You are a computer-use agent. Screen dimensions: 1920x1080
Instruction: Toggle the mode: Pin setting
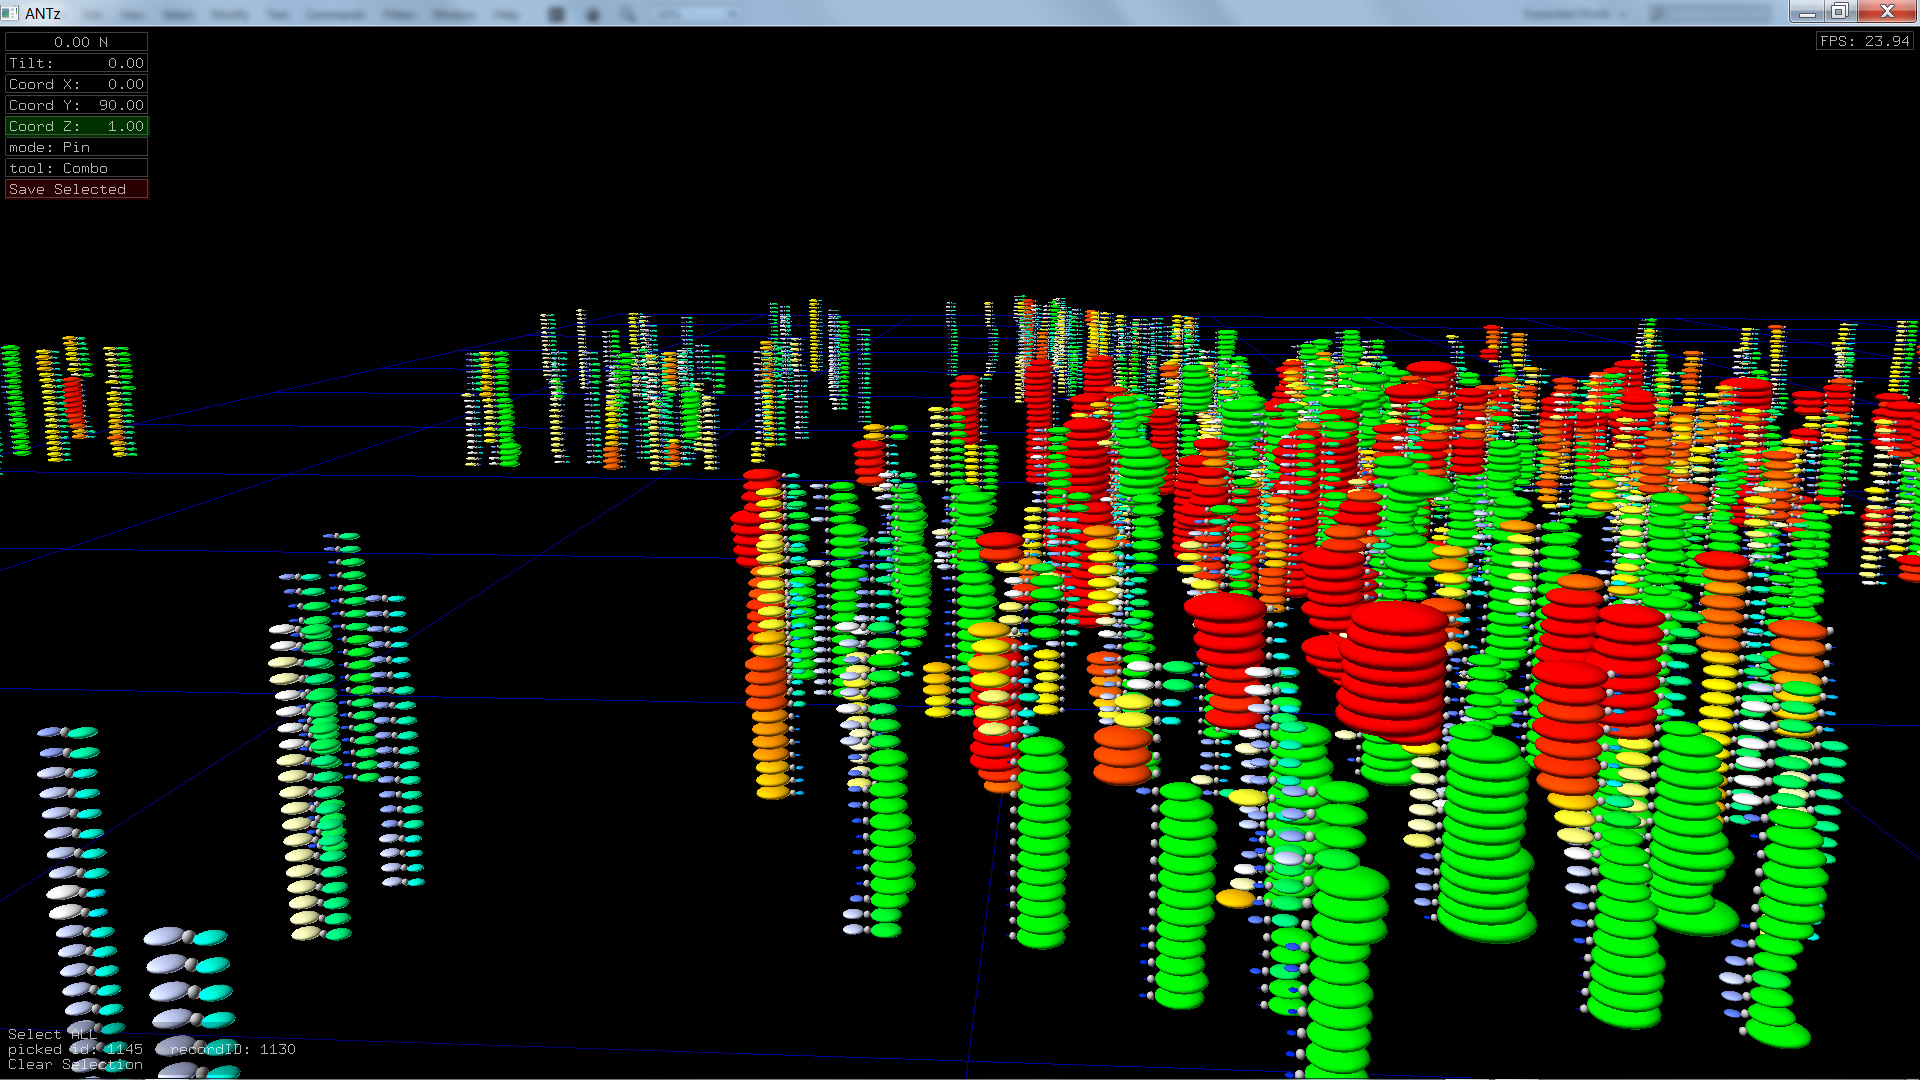coord(76,147)
